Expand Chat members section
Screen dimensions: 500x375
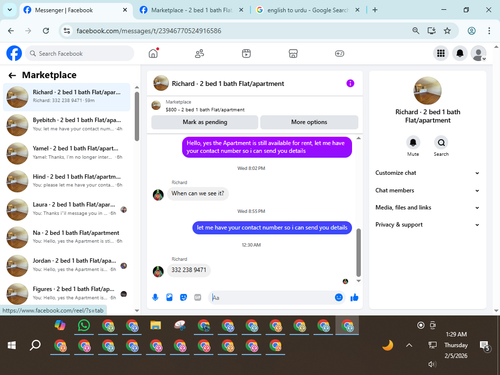(x=427, y=190)
